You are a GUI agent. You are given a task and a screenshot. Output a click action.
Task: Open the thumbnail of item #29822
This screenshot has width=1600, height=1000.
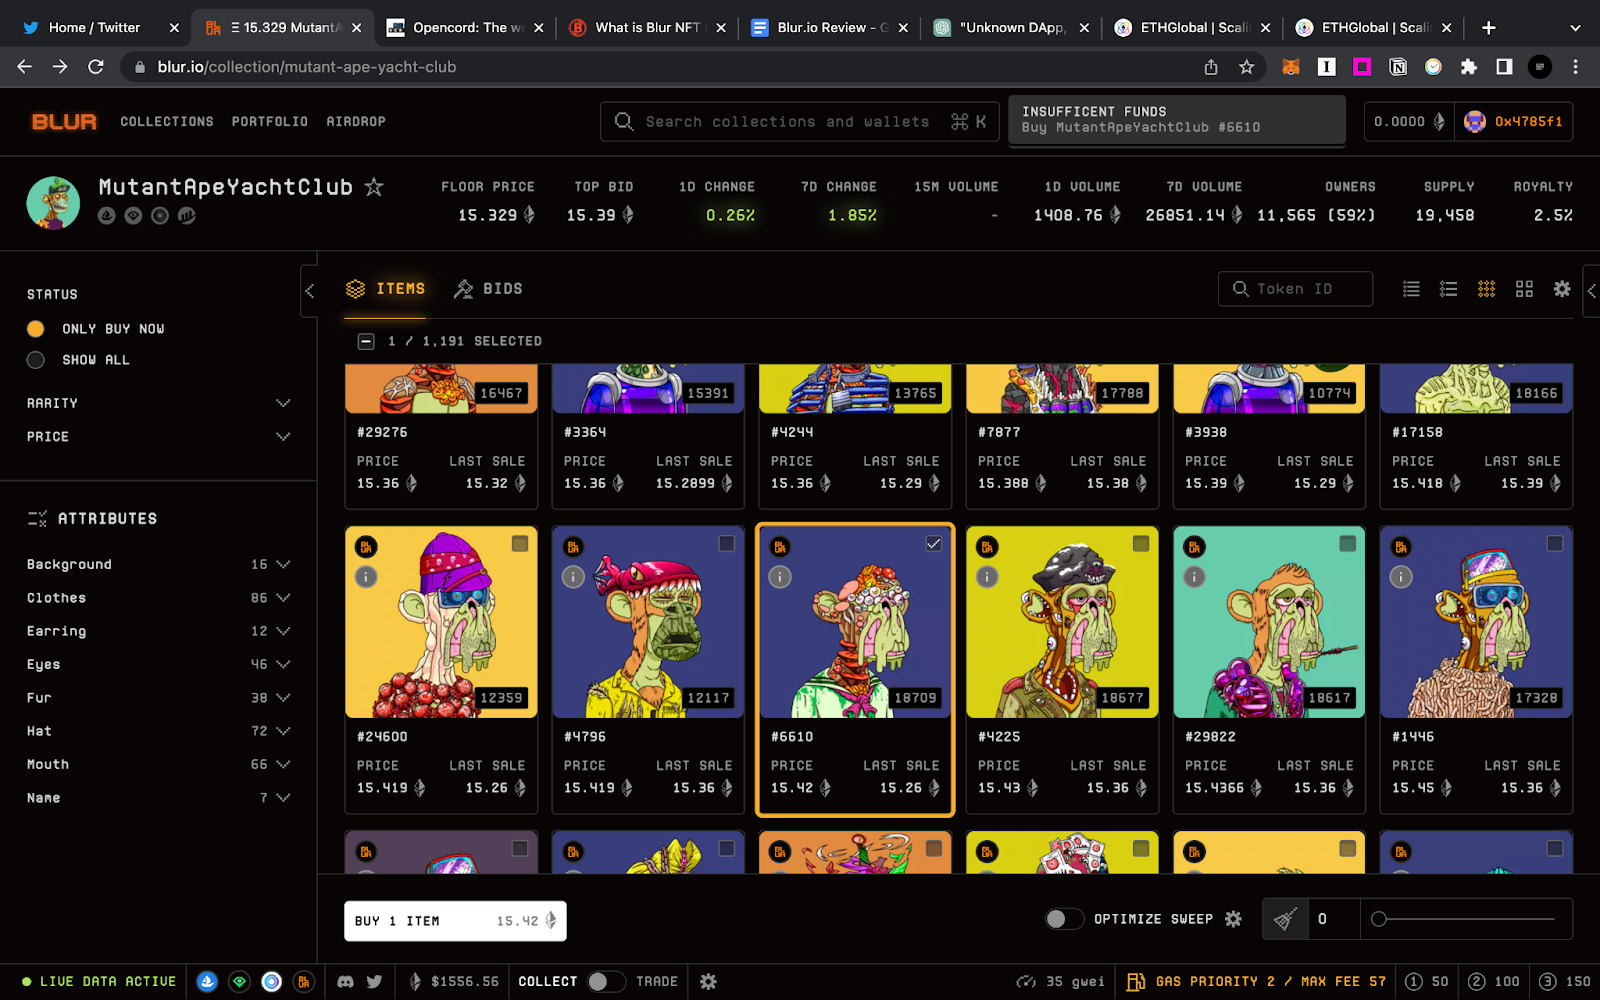(1269, 622)
